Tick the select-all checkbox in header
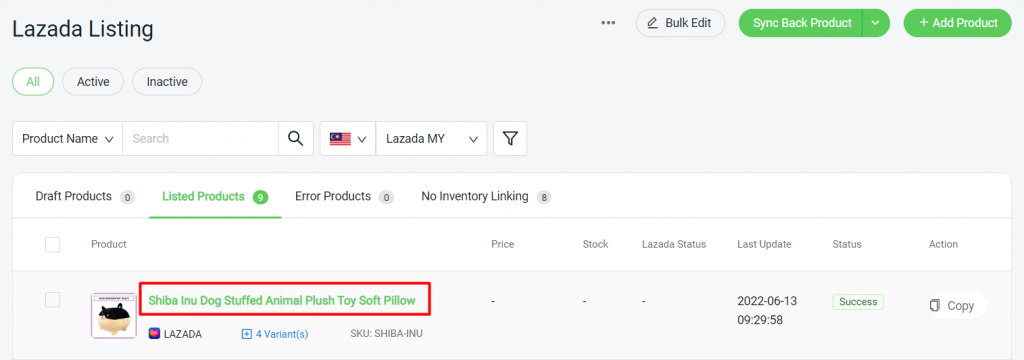This screenshot has height=360, width=1024. click(x=52, y=244)
